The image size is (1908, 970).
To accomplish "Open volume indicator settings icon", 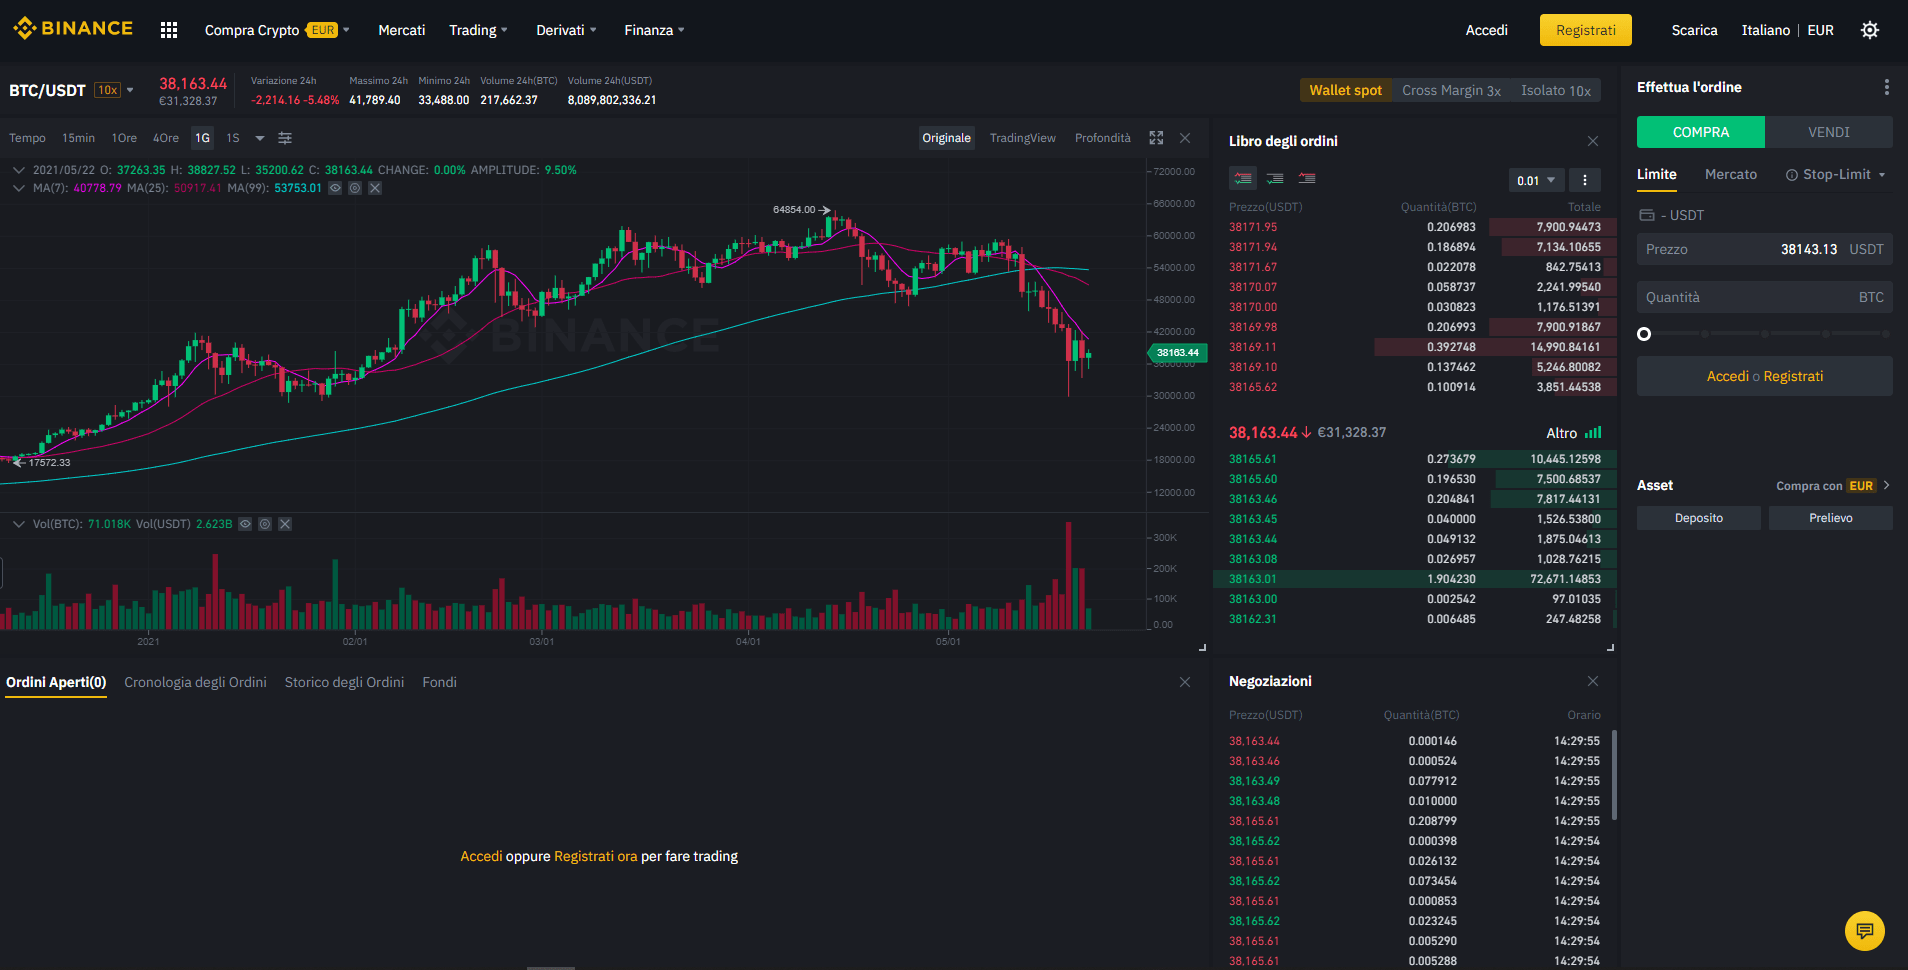I will click(x=265, y=524).
